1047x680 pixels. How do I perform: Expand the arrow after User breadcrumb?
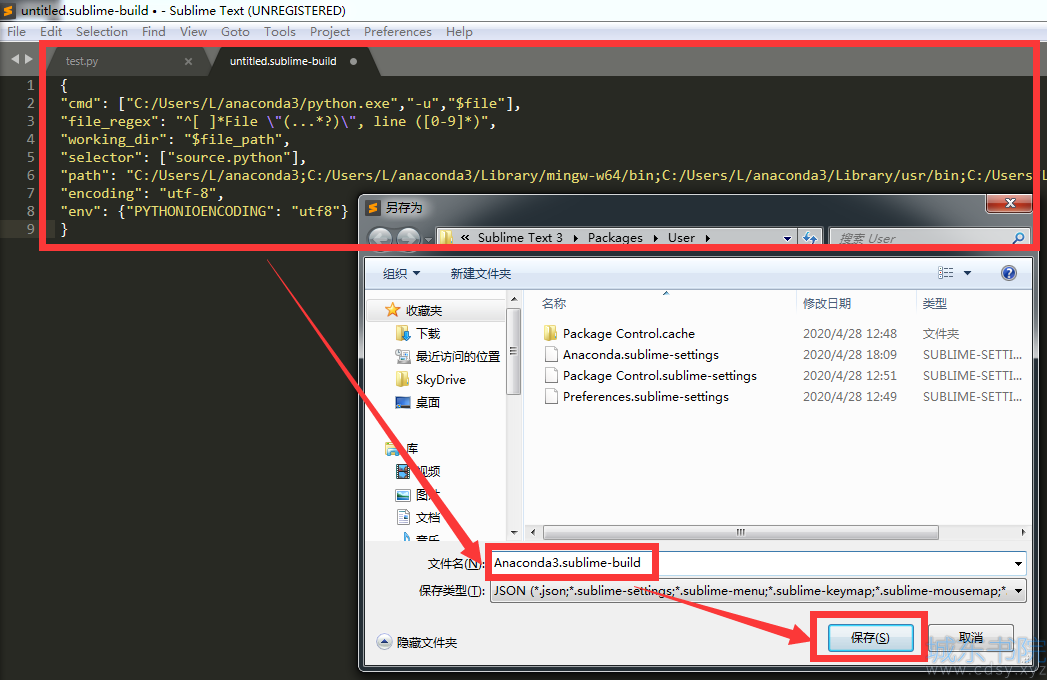coord(707,238)
